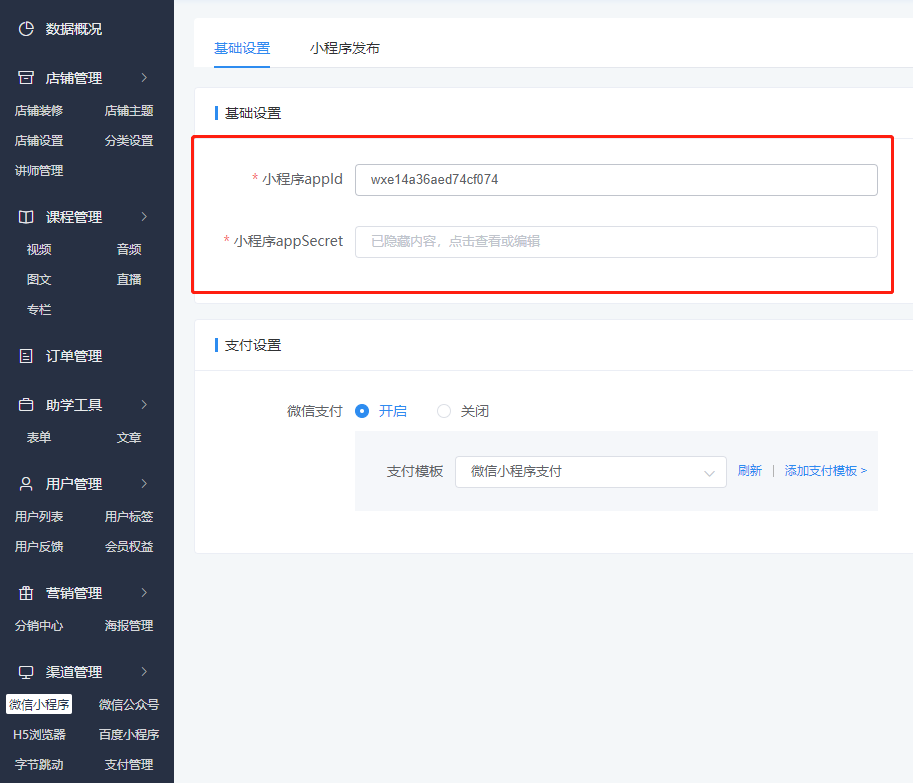913x783 pixels.
Task: Select the 助学工具 briefcase icon
Action: [x=26, y=405]
